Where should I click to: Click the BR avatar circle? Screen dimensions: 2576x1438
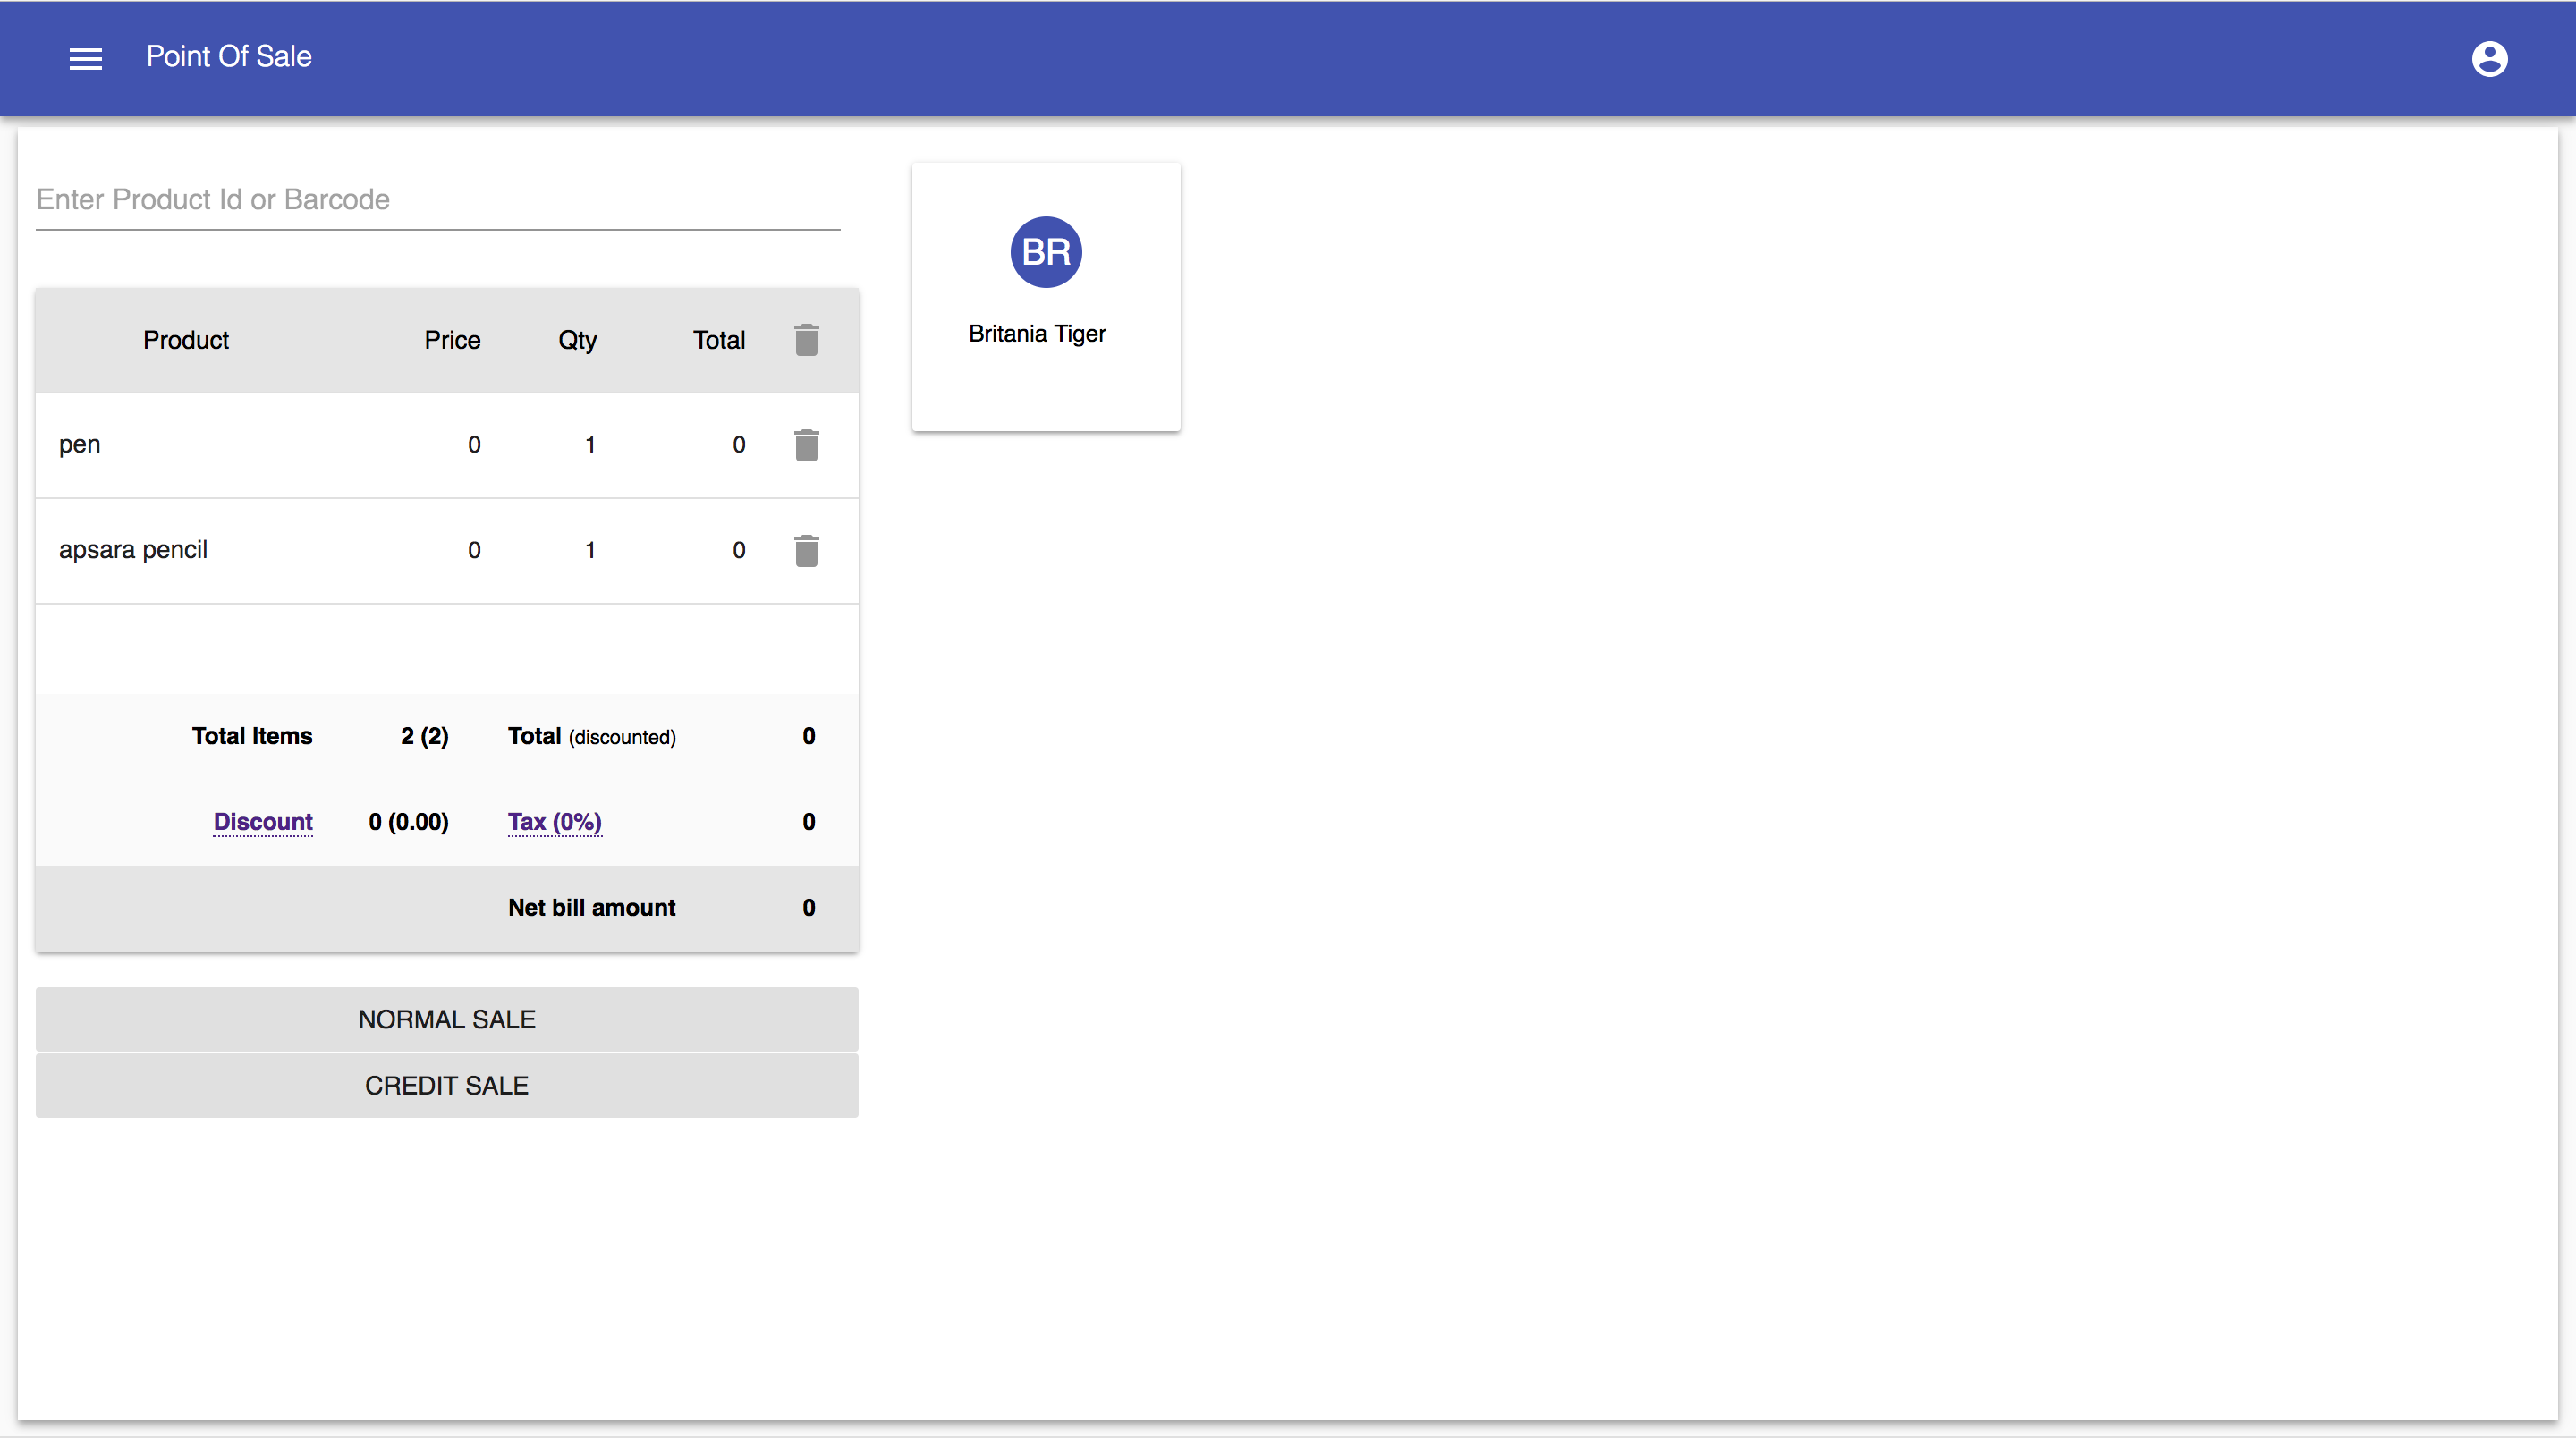[x=1045, y=252]
